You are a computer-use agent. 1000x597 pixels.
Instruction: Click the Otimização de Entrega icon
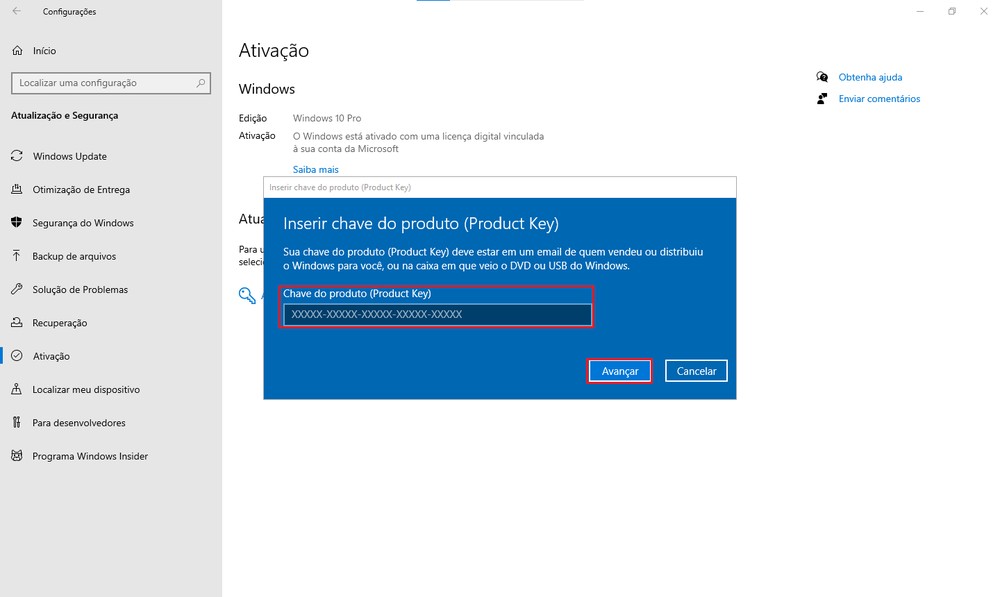point(16,189)
